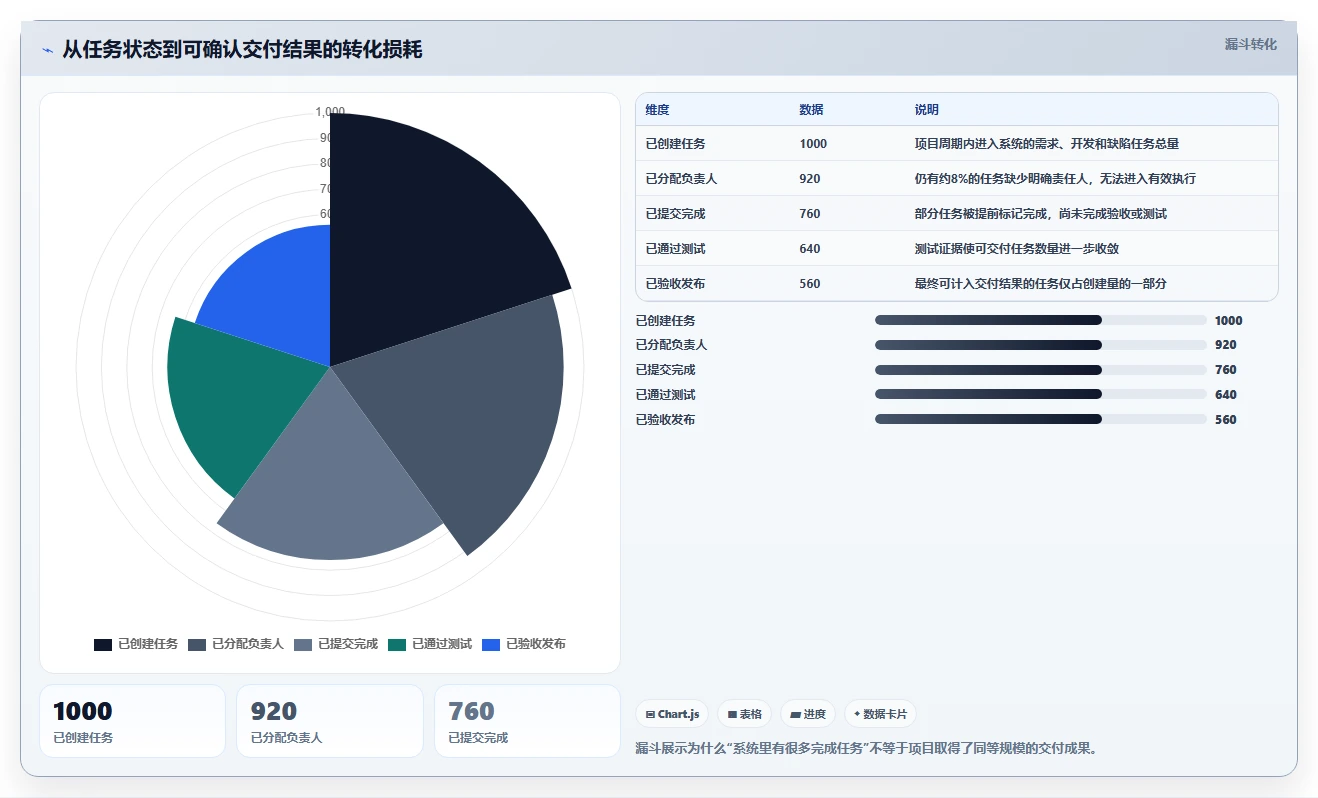Click table cell value 560

tap(810, 284)
